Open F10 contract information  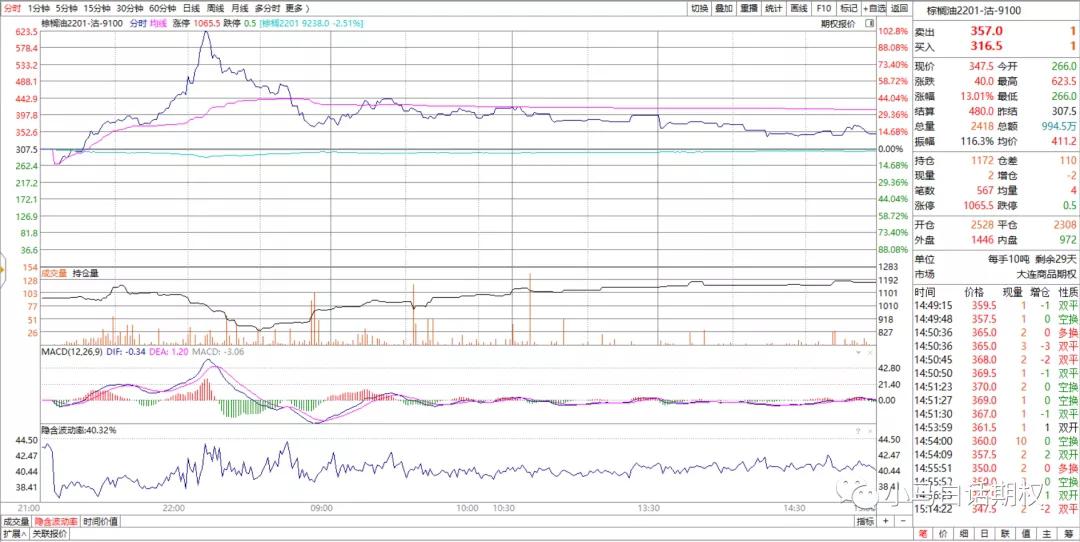click(824, 8)
